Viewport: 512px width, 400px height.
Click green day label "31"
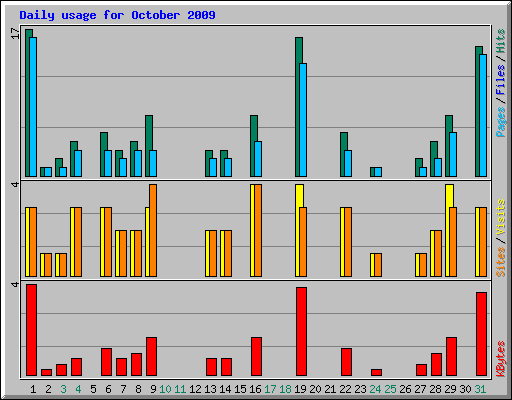tap(480, 389)
